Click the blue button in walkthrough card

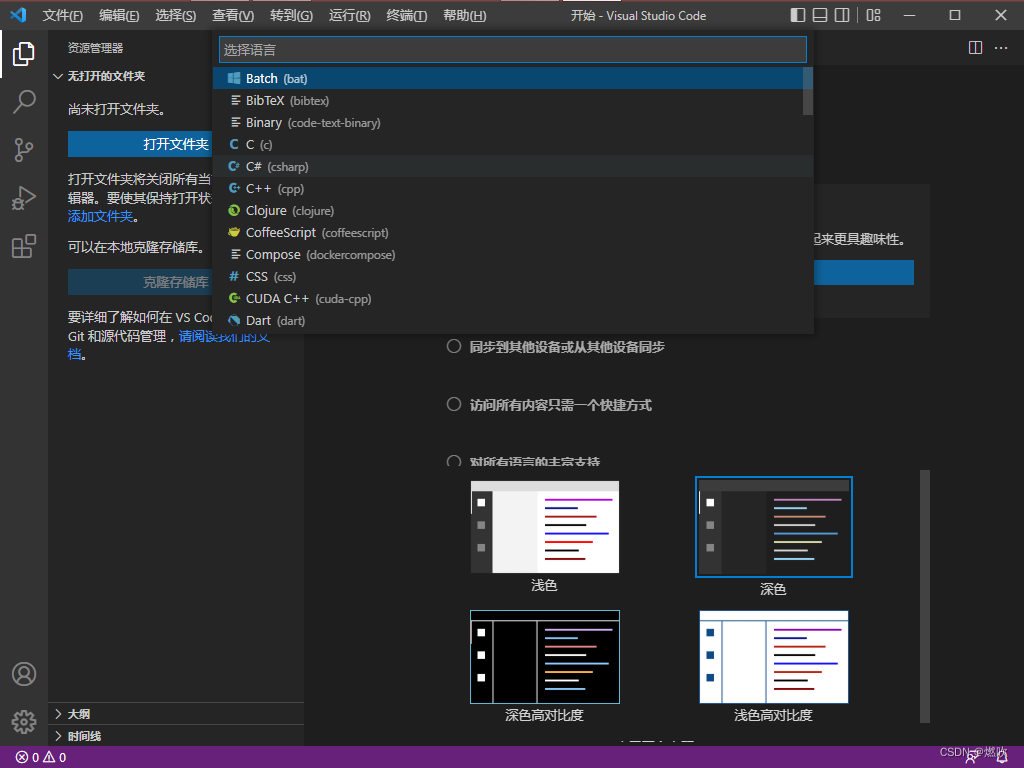863,272
